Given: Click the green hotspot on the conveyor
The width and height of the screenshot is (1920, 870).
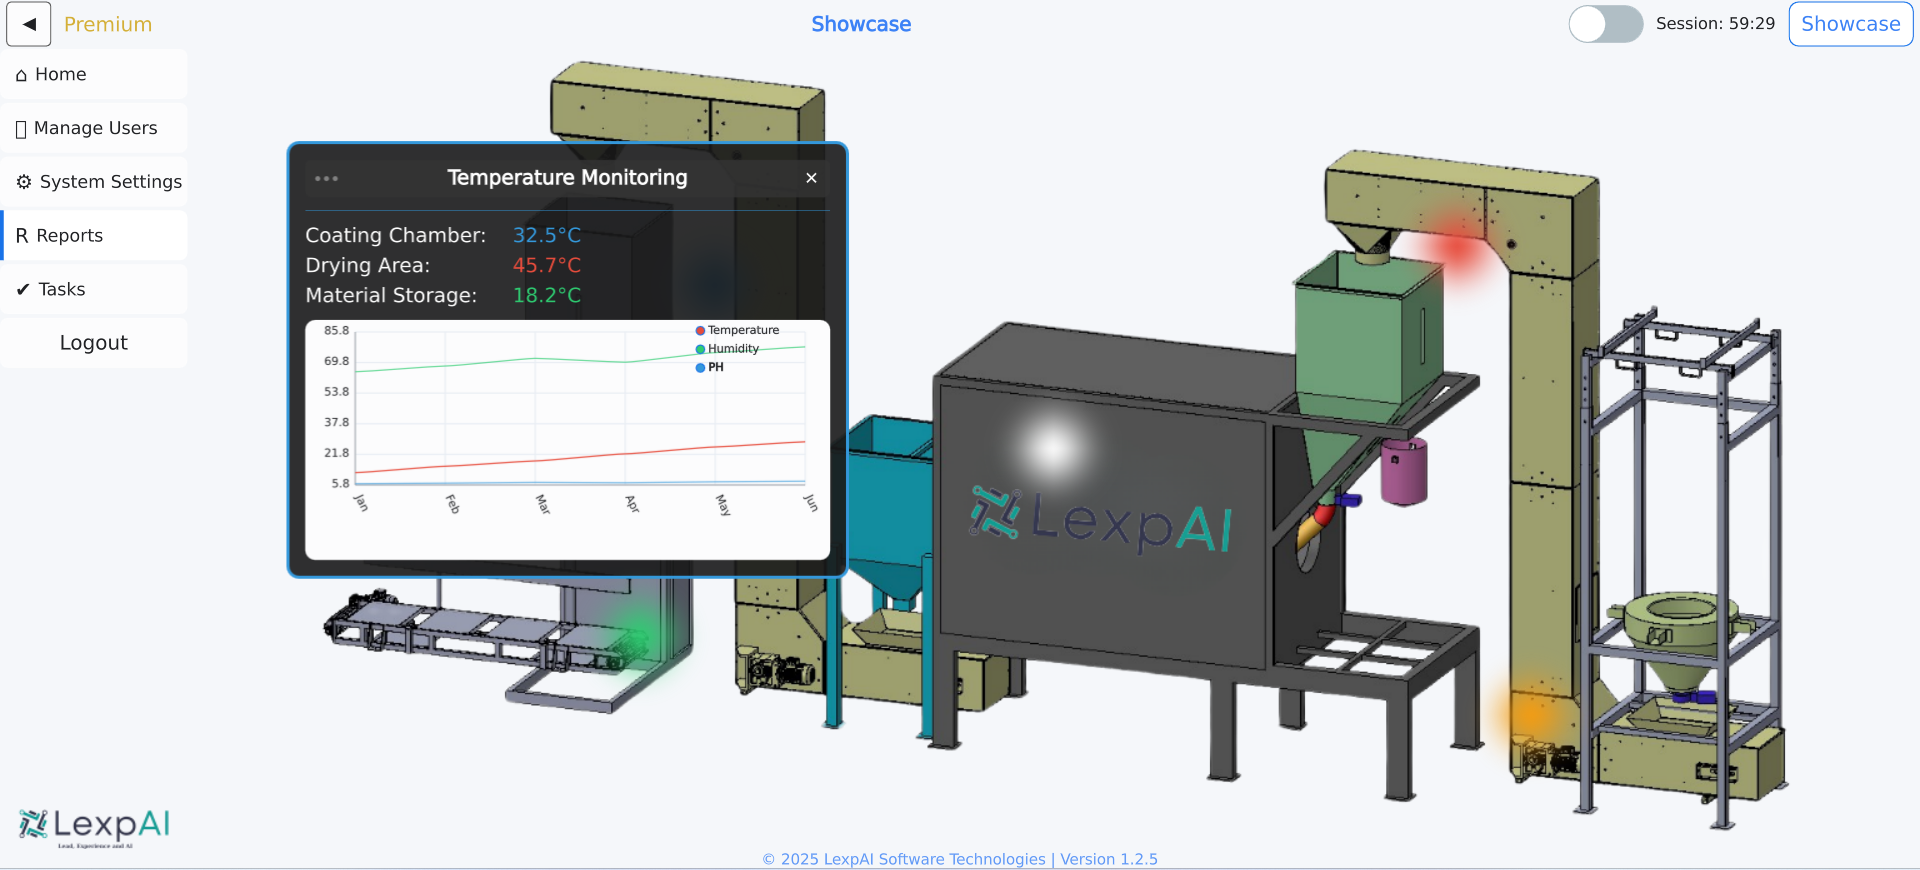Looking at the screenshot, I should (637, 636).
